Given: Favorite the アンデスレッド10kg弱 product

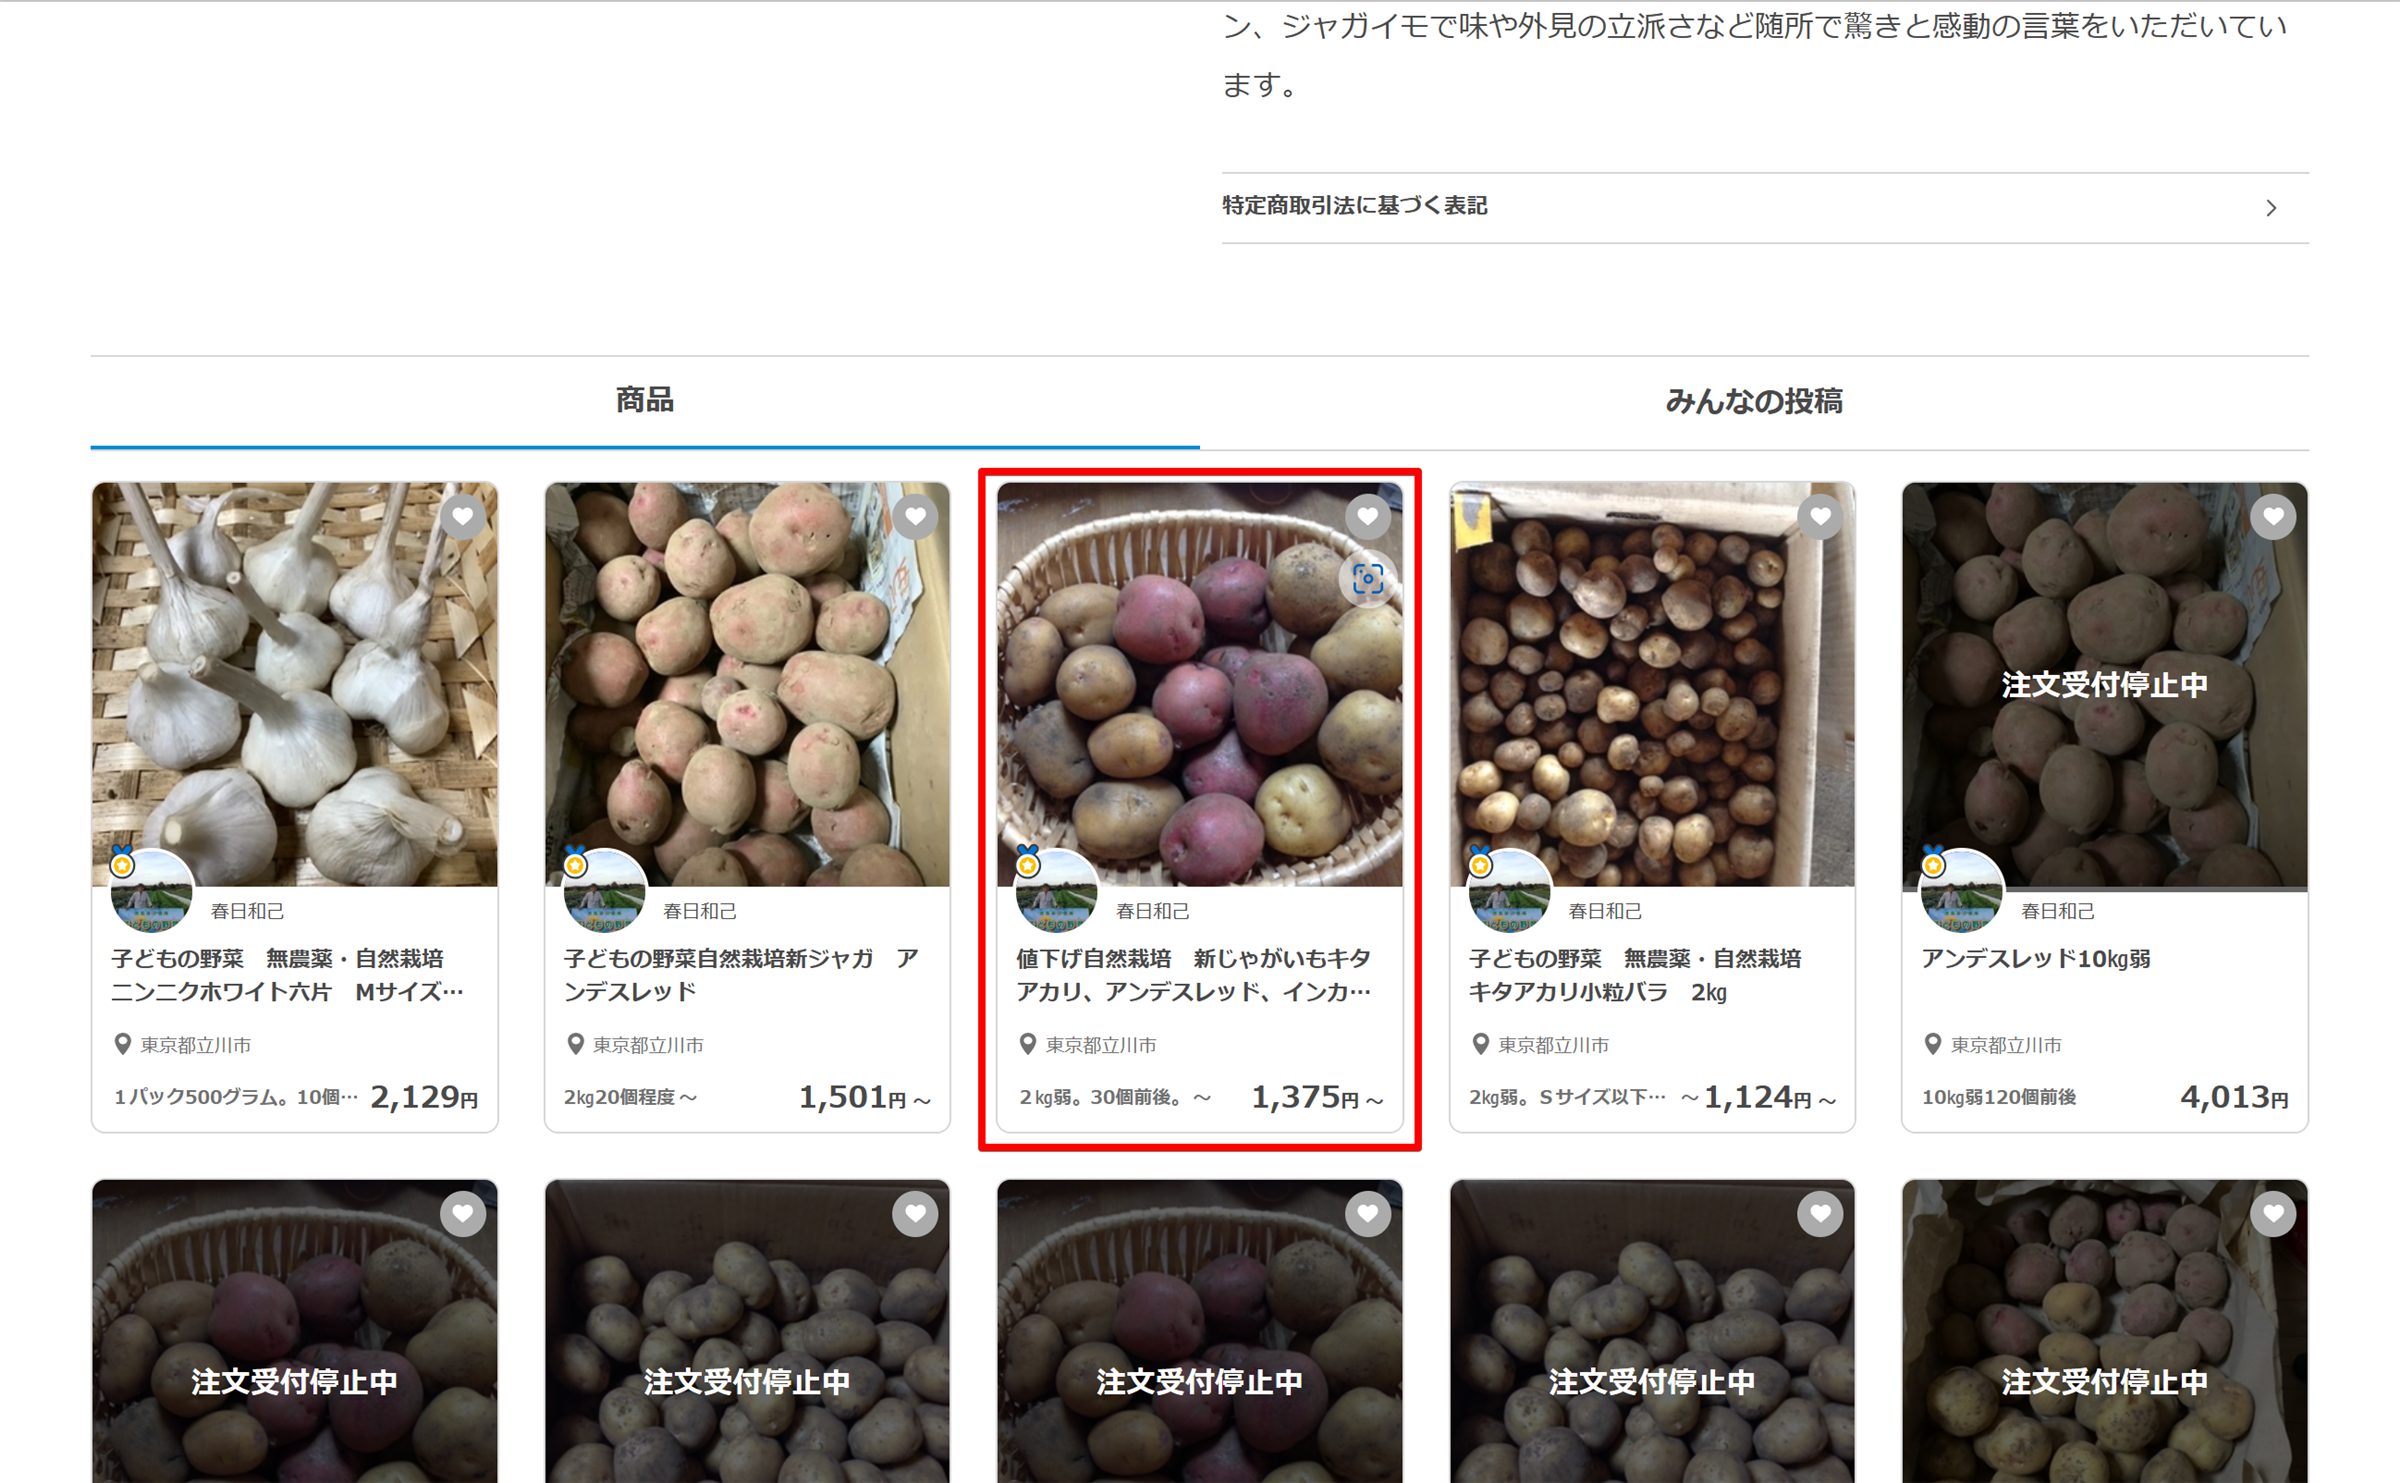Looking at the screenshot, I should click(x=2273, y=517).
